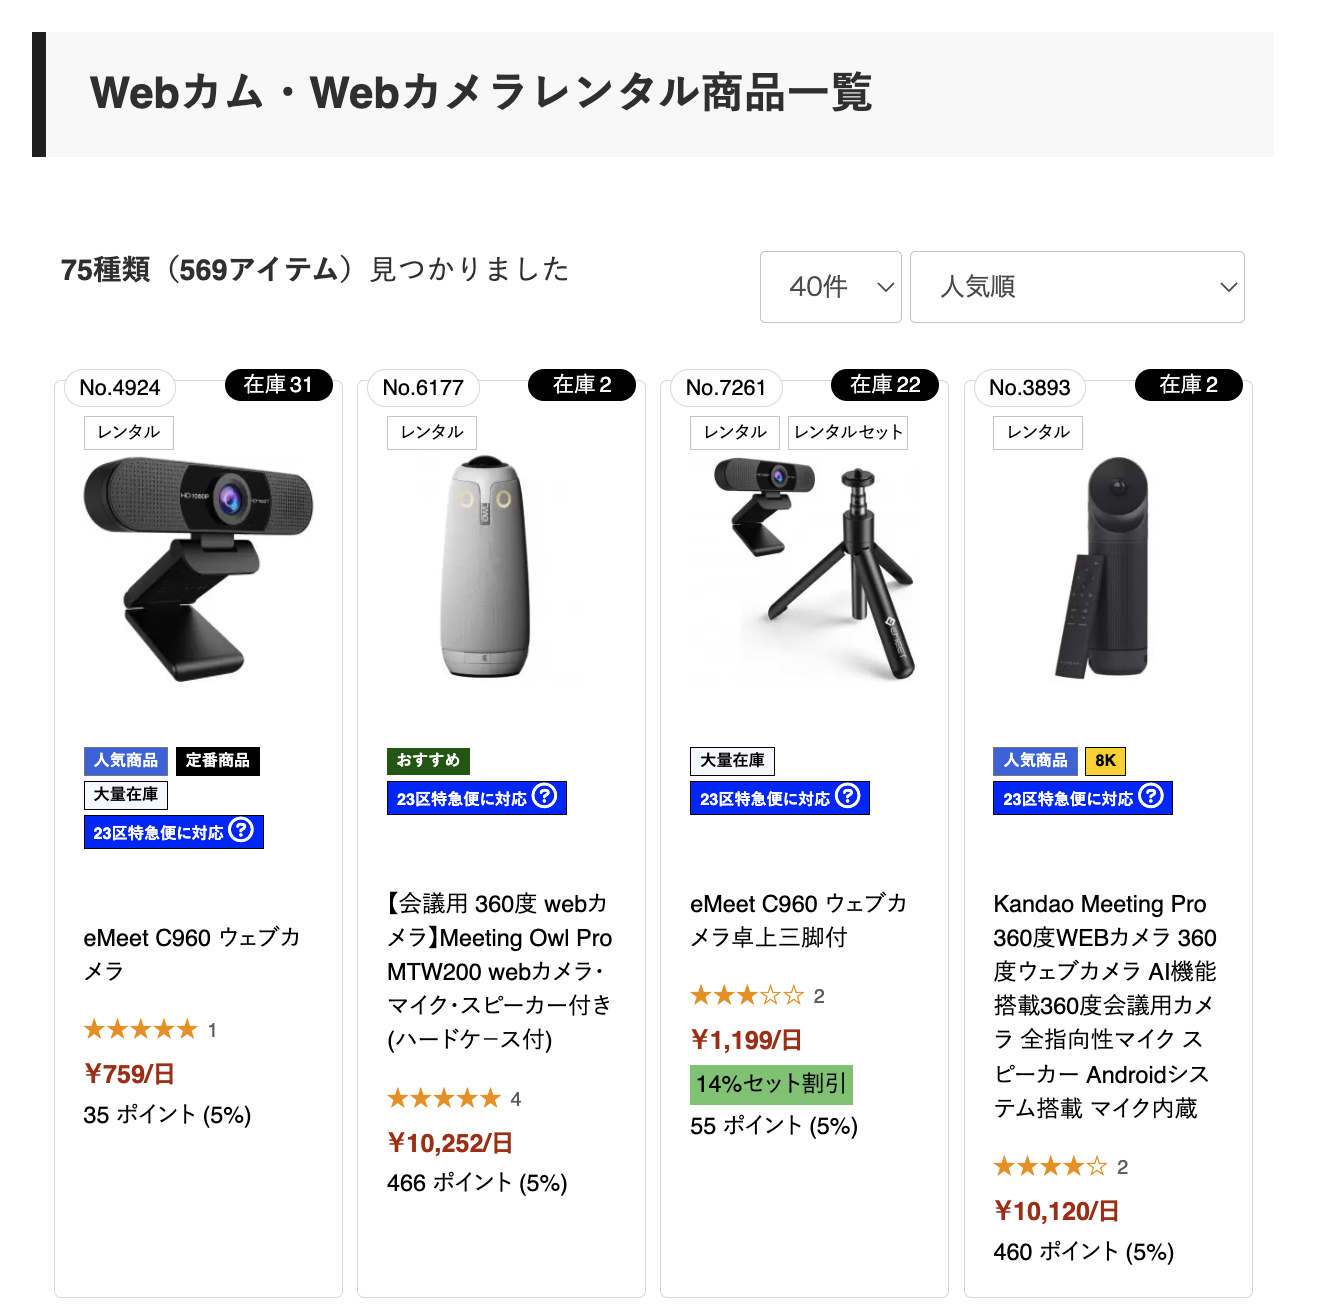Click the chevron arrow of 人気順 dropdown
The width and height of the screenshot is (1342, 1304).
click(1229, 288)
